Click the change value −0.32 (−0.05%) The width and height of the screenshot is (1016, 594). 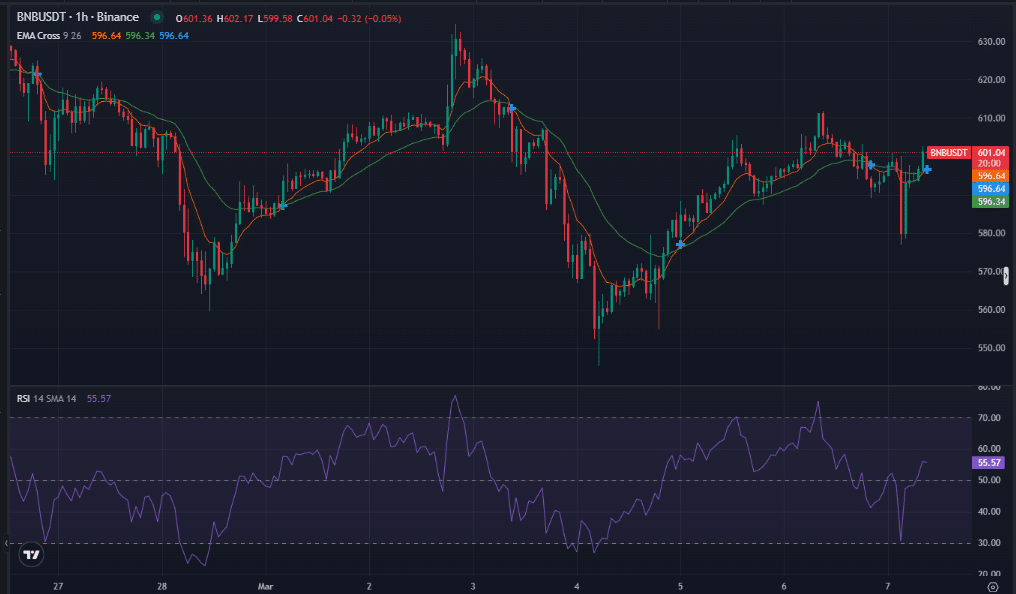(x=369, y=19)
